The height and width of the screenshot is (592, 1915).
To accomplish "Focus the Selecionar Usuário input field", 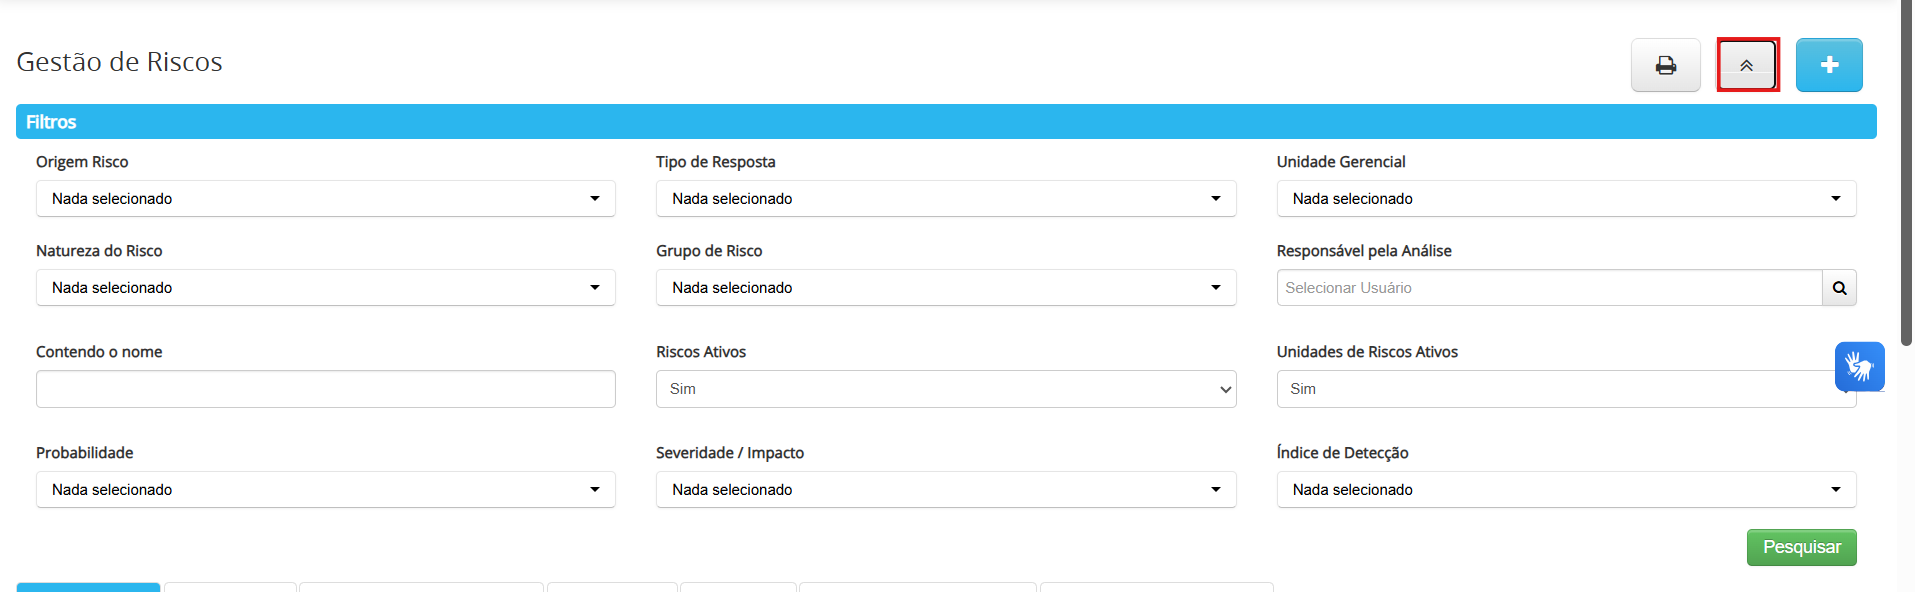I will click(1548, 288).
